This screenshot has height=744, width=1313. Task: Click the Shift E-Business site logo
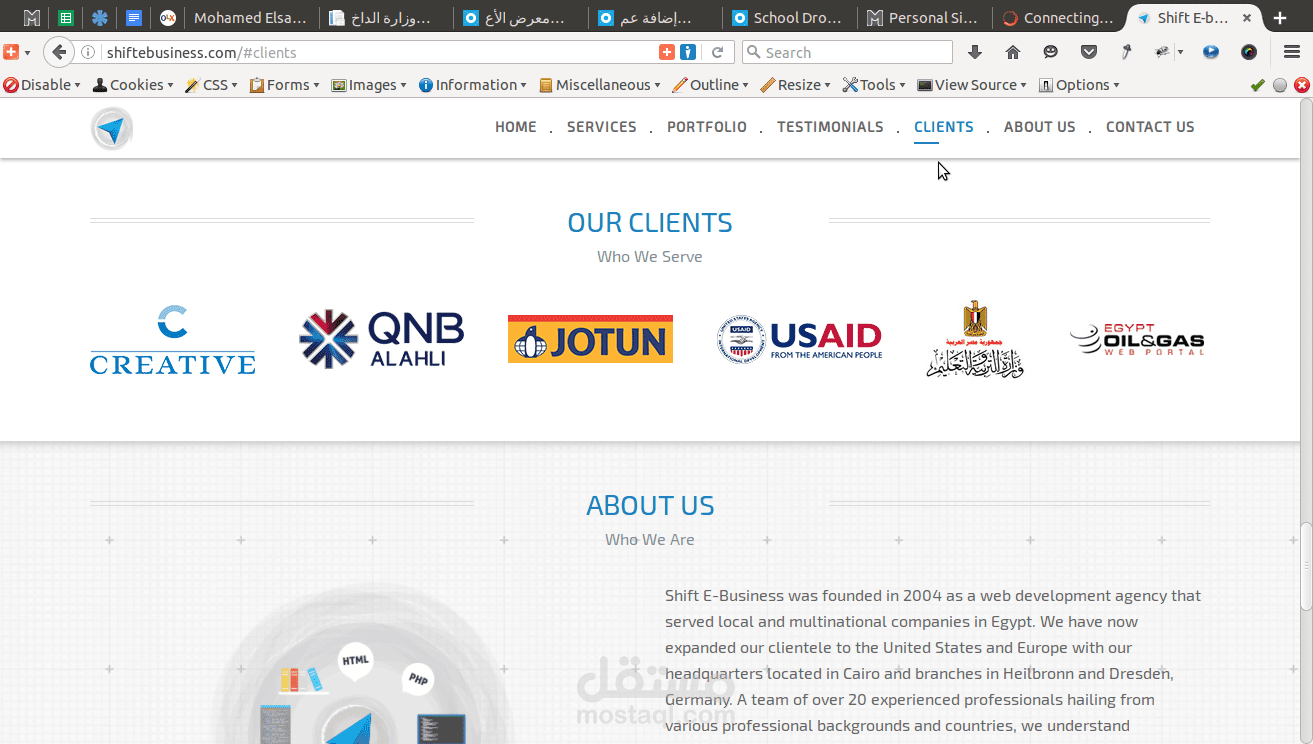pyautogui.click(x=112, y=128)
